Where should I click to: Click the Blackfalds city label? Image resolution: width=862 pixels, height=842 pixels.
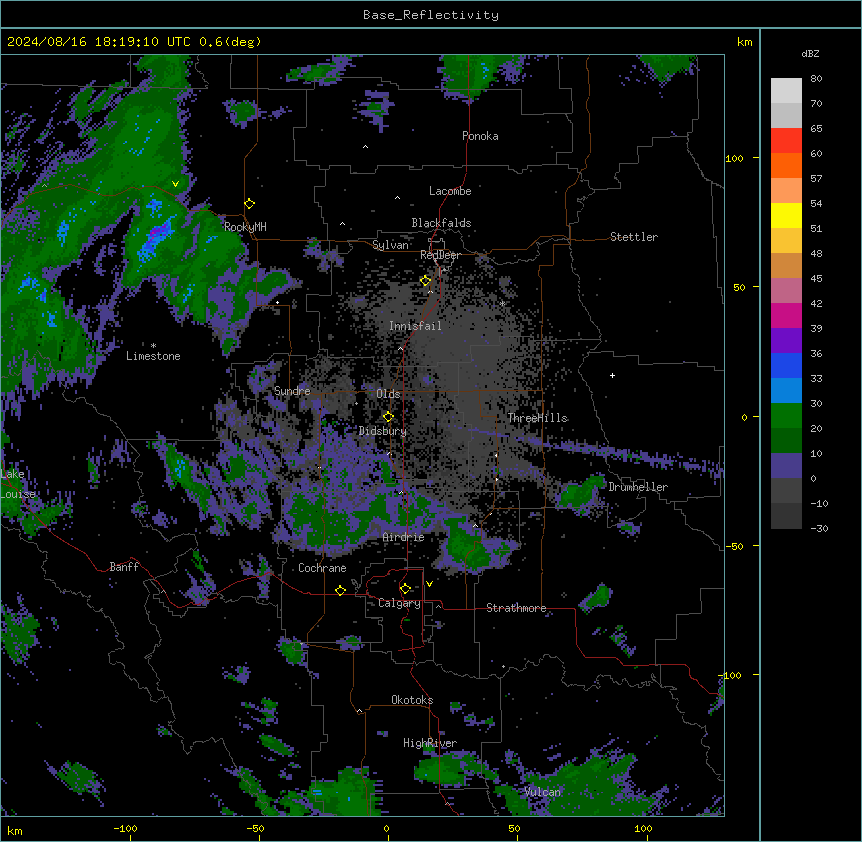click(x=441, y=223)
